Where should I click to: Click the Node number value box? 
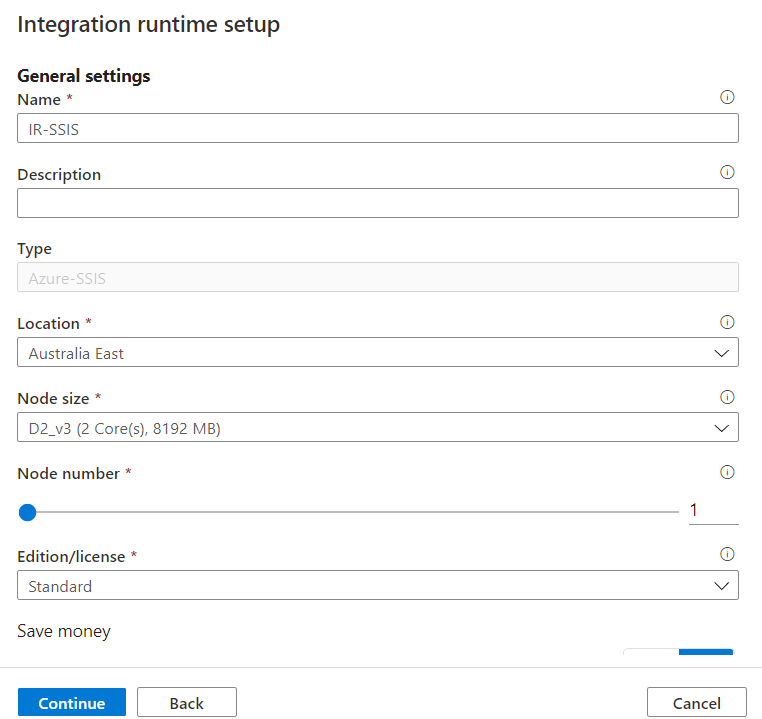pos(713,511)
